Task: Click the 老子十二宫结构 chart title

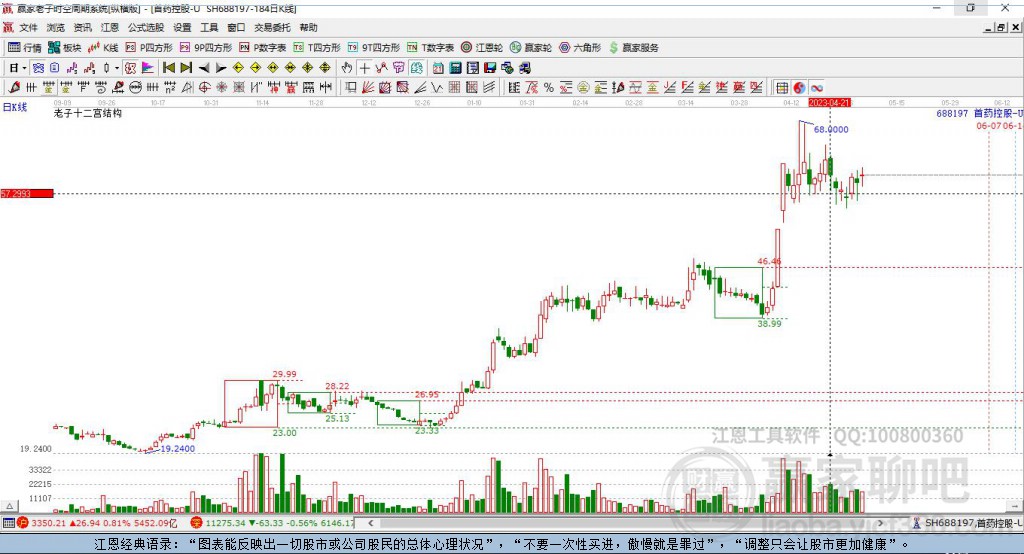Action: click(x=88, y=113)
